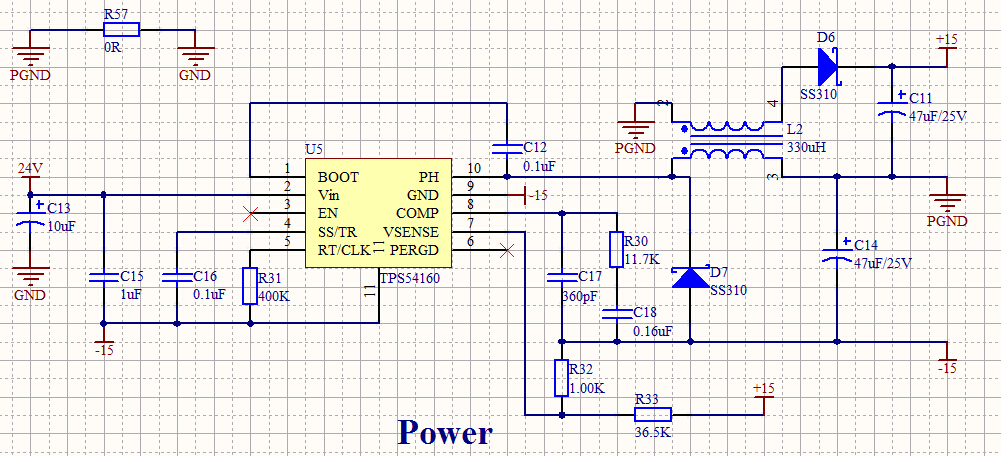Click pin number 10 at PH
Screen dimensions: 1001x456
pyautogui.click(x=473, y=168)
